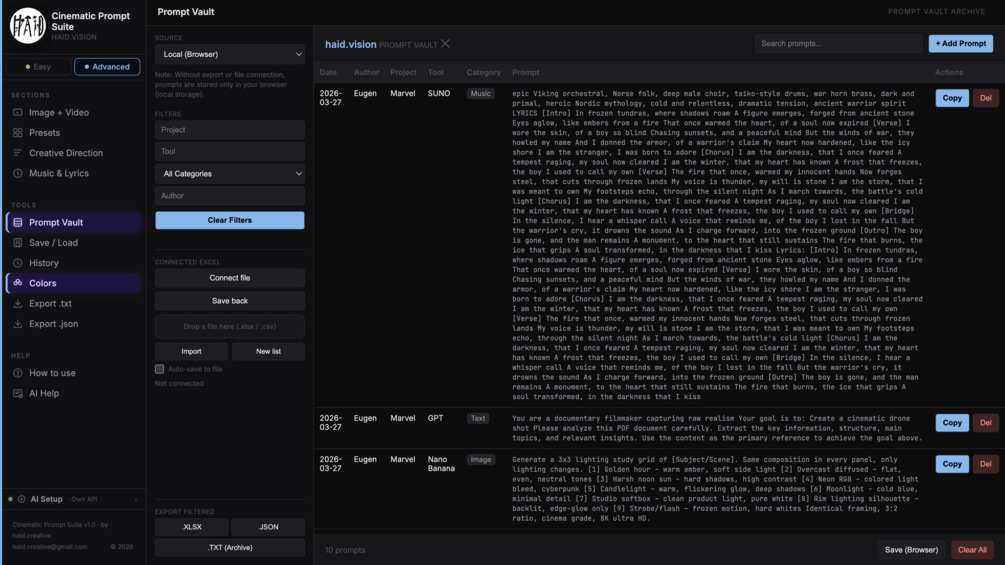Click the Image + Video section icon
The width and height of the screenshot is (1005, 565).
coord(18,112)
